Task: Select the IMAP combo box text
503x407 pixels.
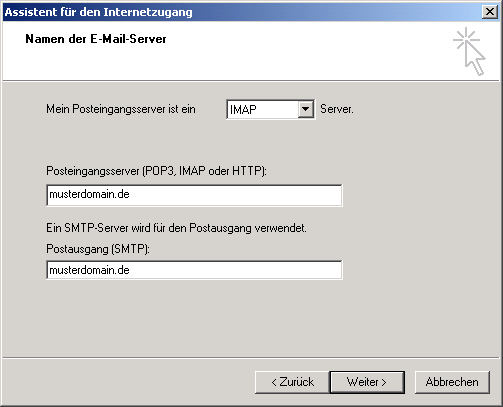Action: [x=263, y=109]
